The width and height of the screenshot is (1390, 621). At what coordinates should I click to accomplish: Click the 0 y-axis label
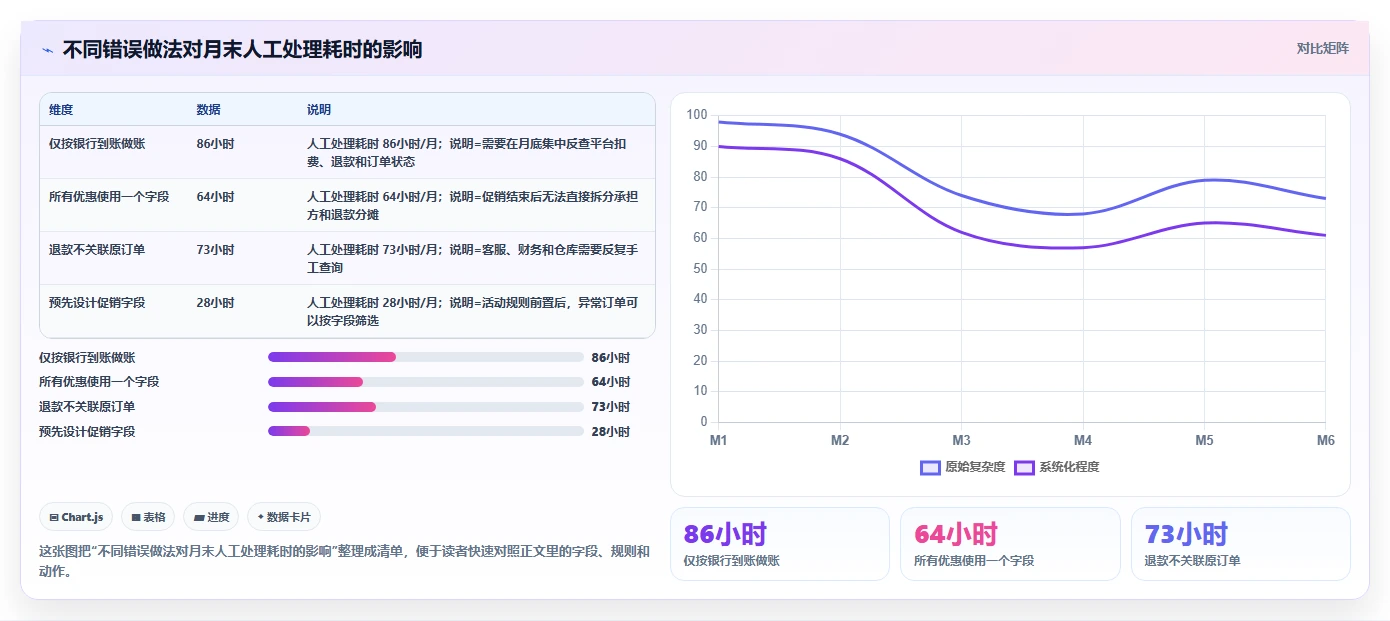click(x=704, y=421)
